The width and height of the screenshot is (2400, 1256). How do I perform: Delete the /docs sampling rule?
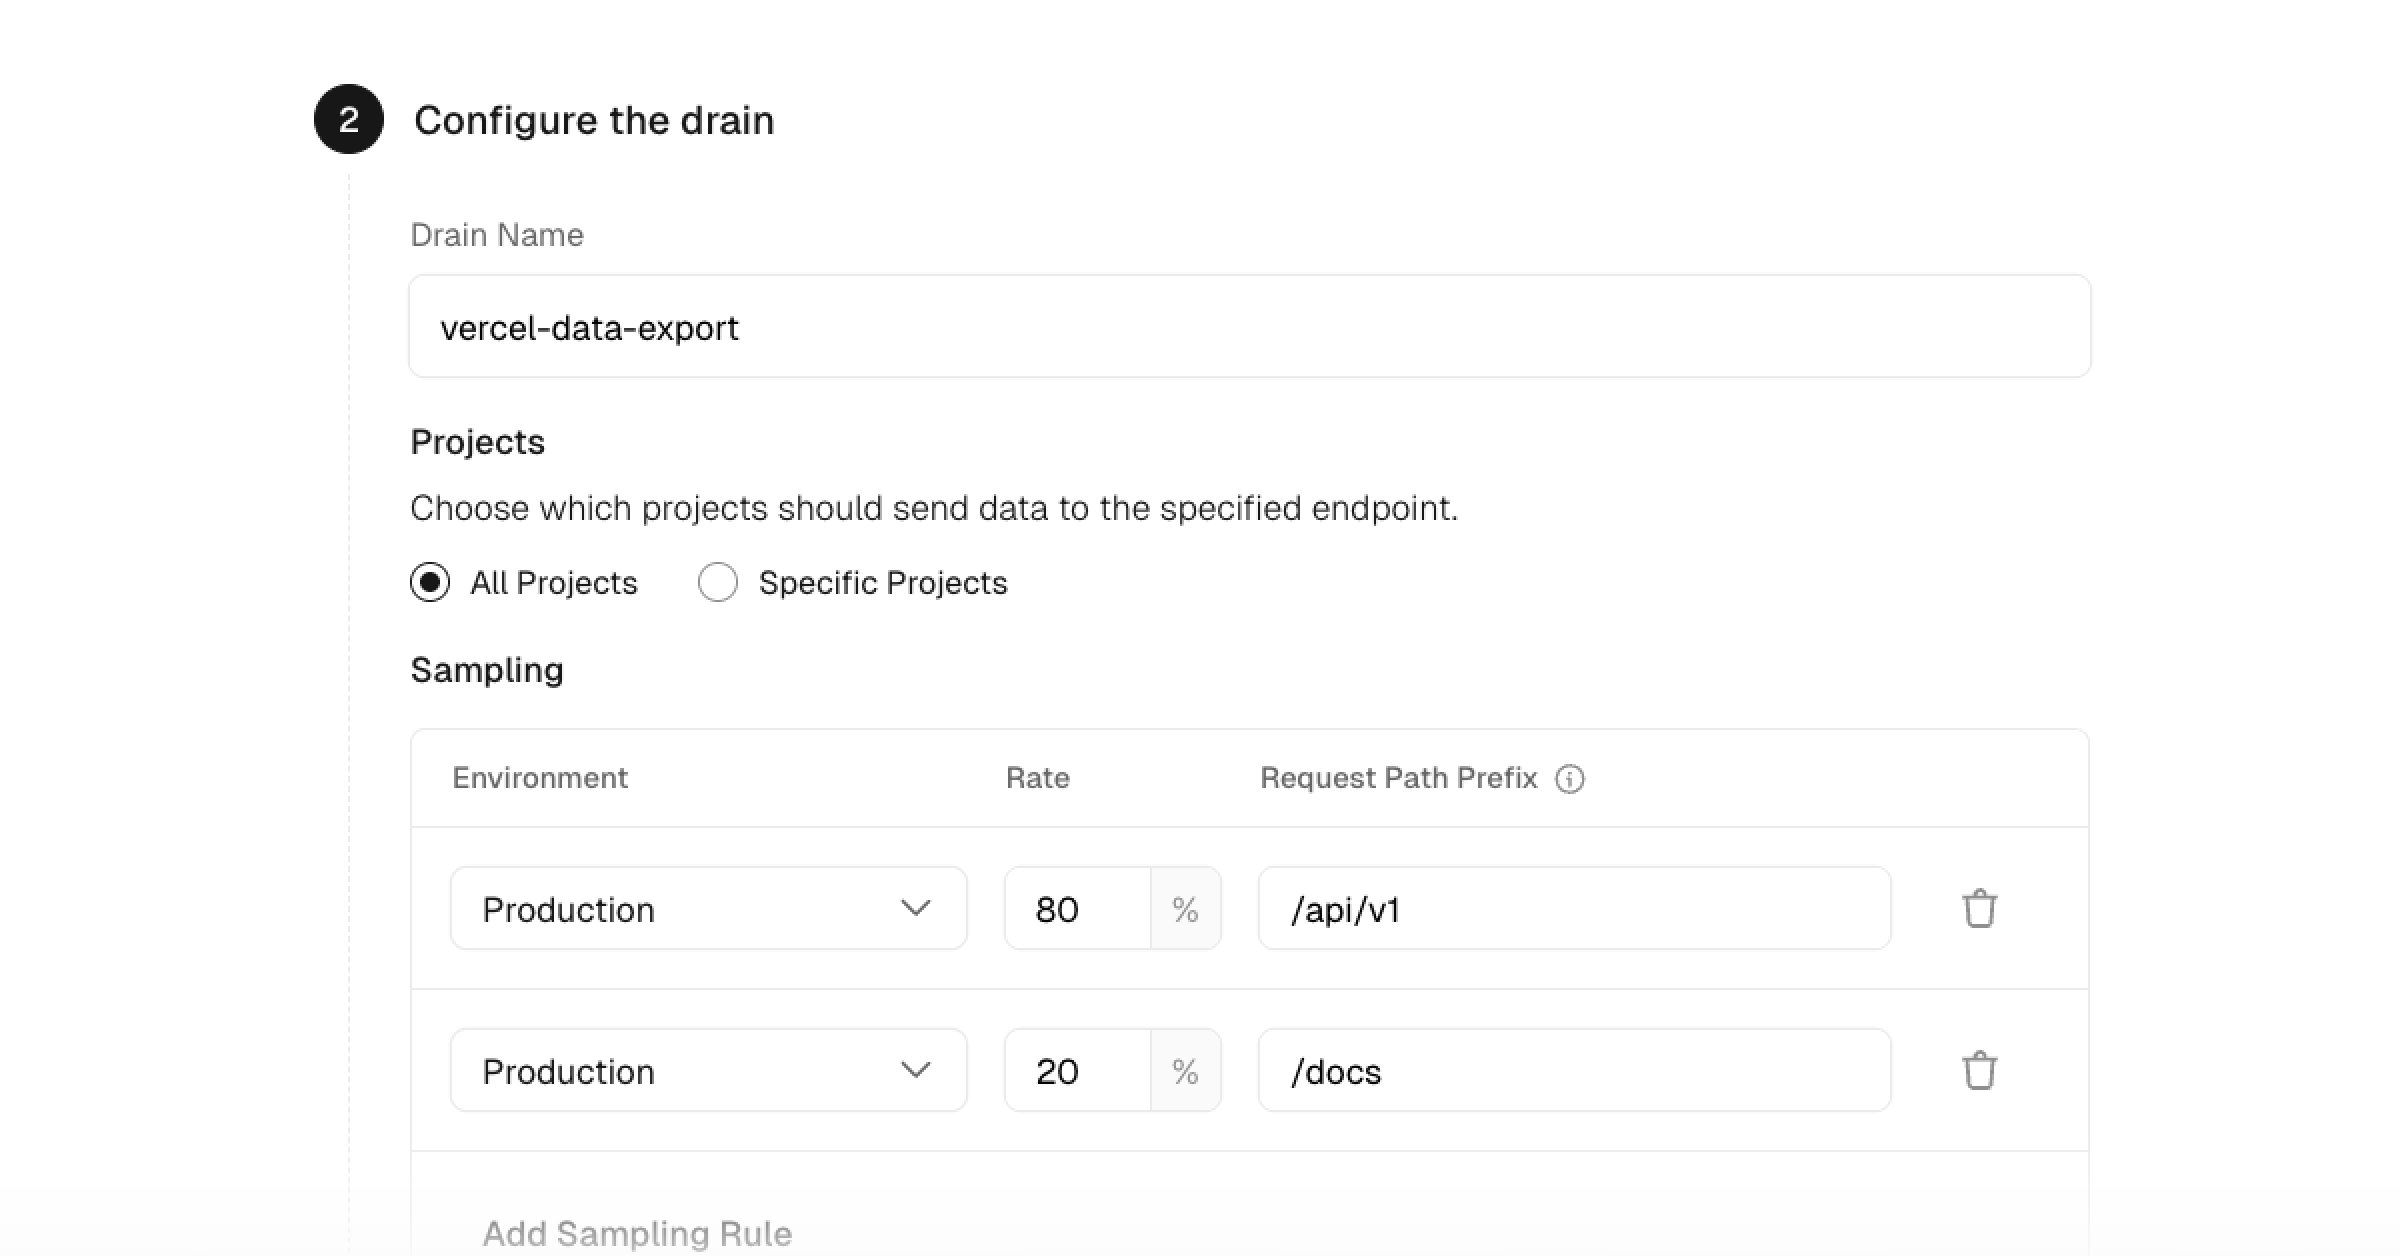(x=1981, y=1070)
